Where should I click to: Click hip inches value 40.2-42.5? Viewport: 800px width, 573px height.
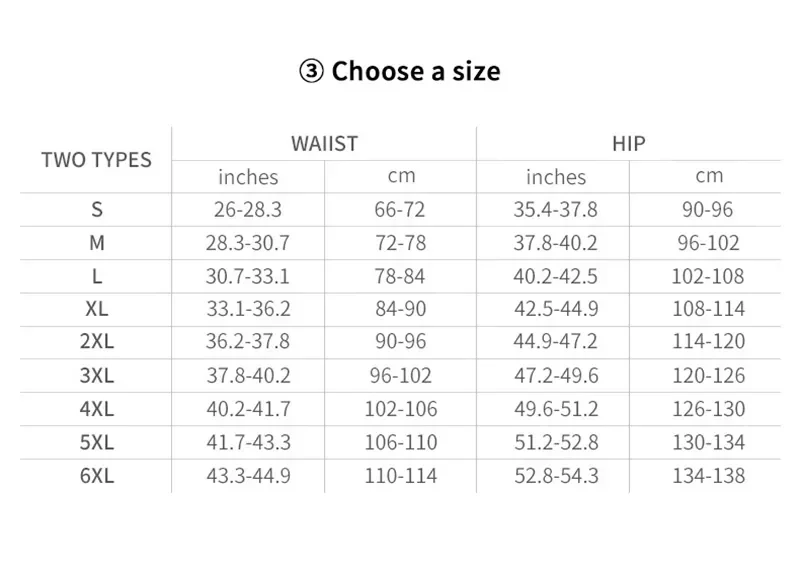(x=556, y=277)
